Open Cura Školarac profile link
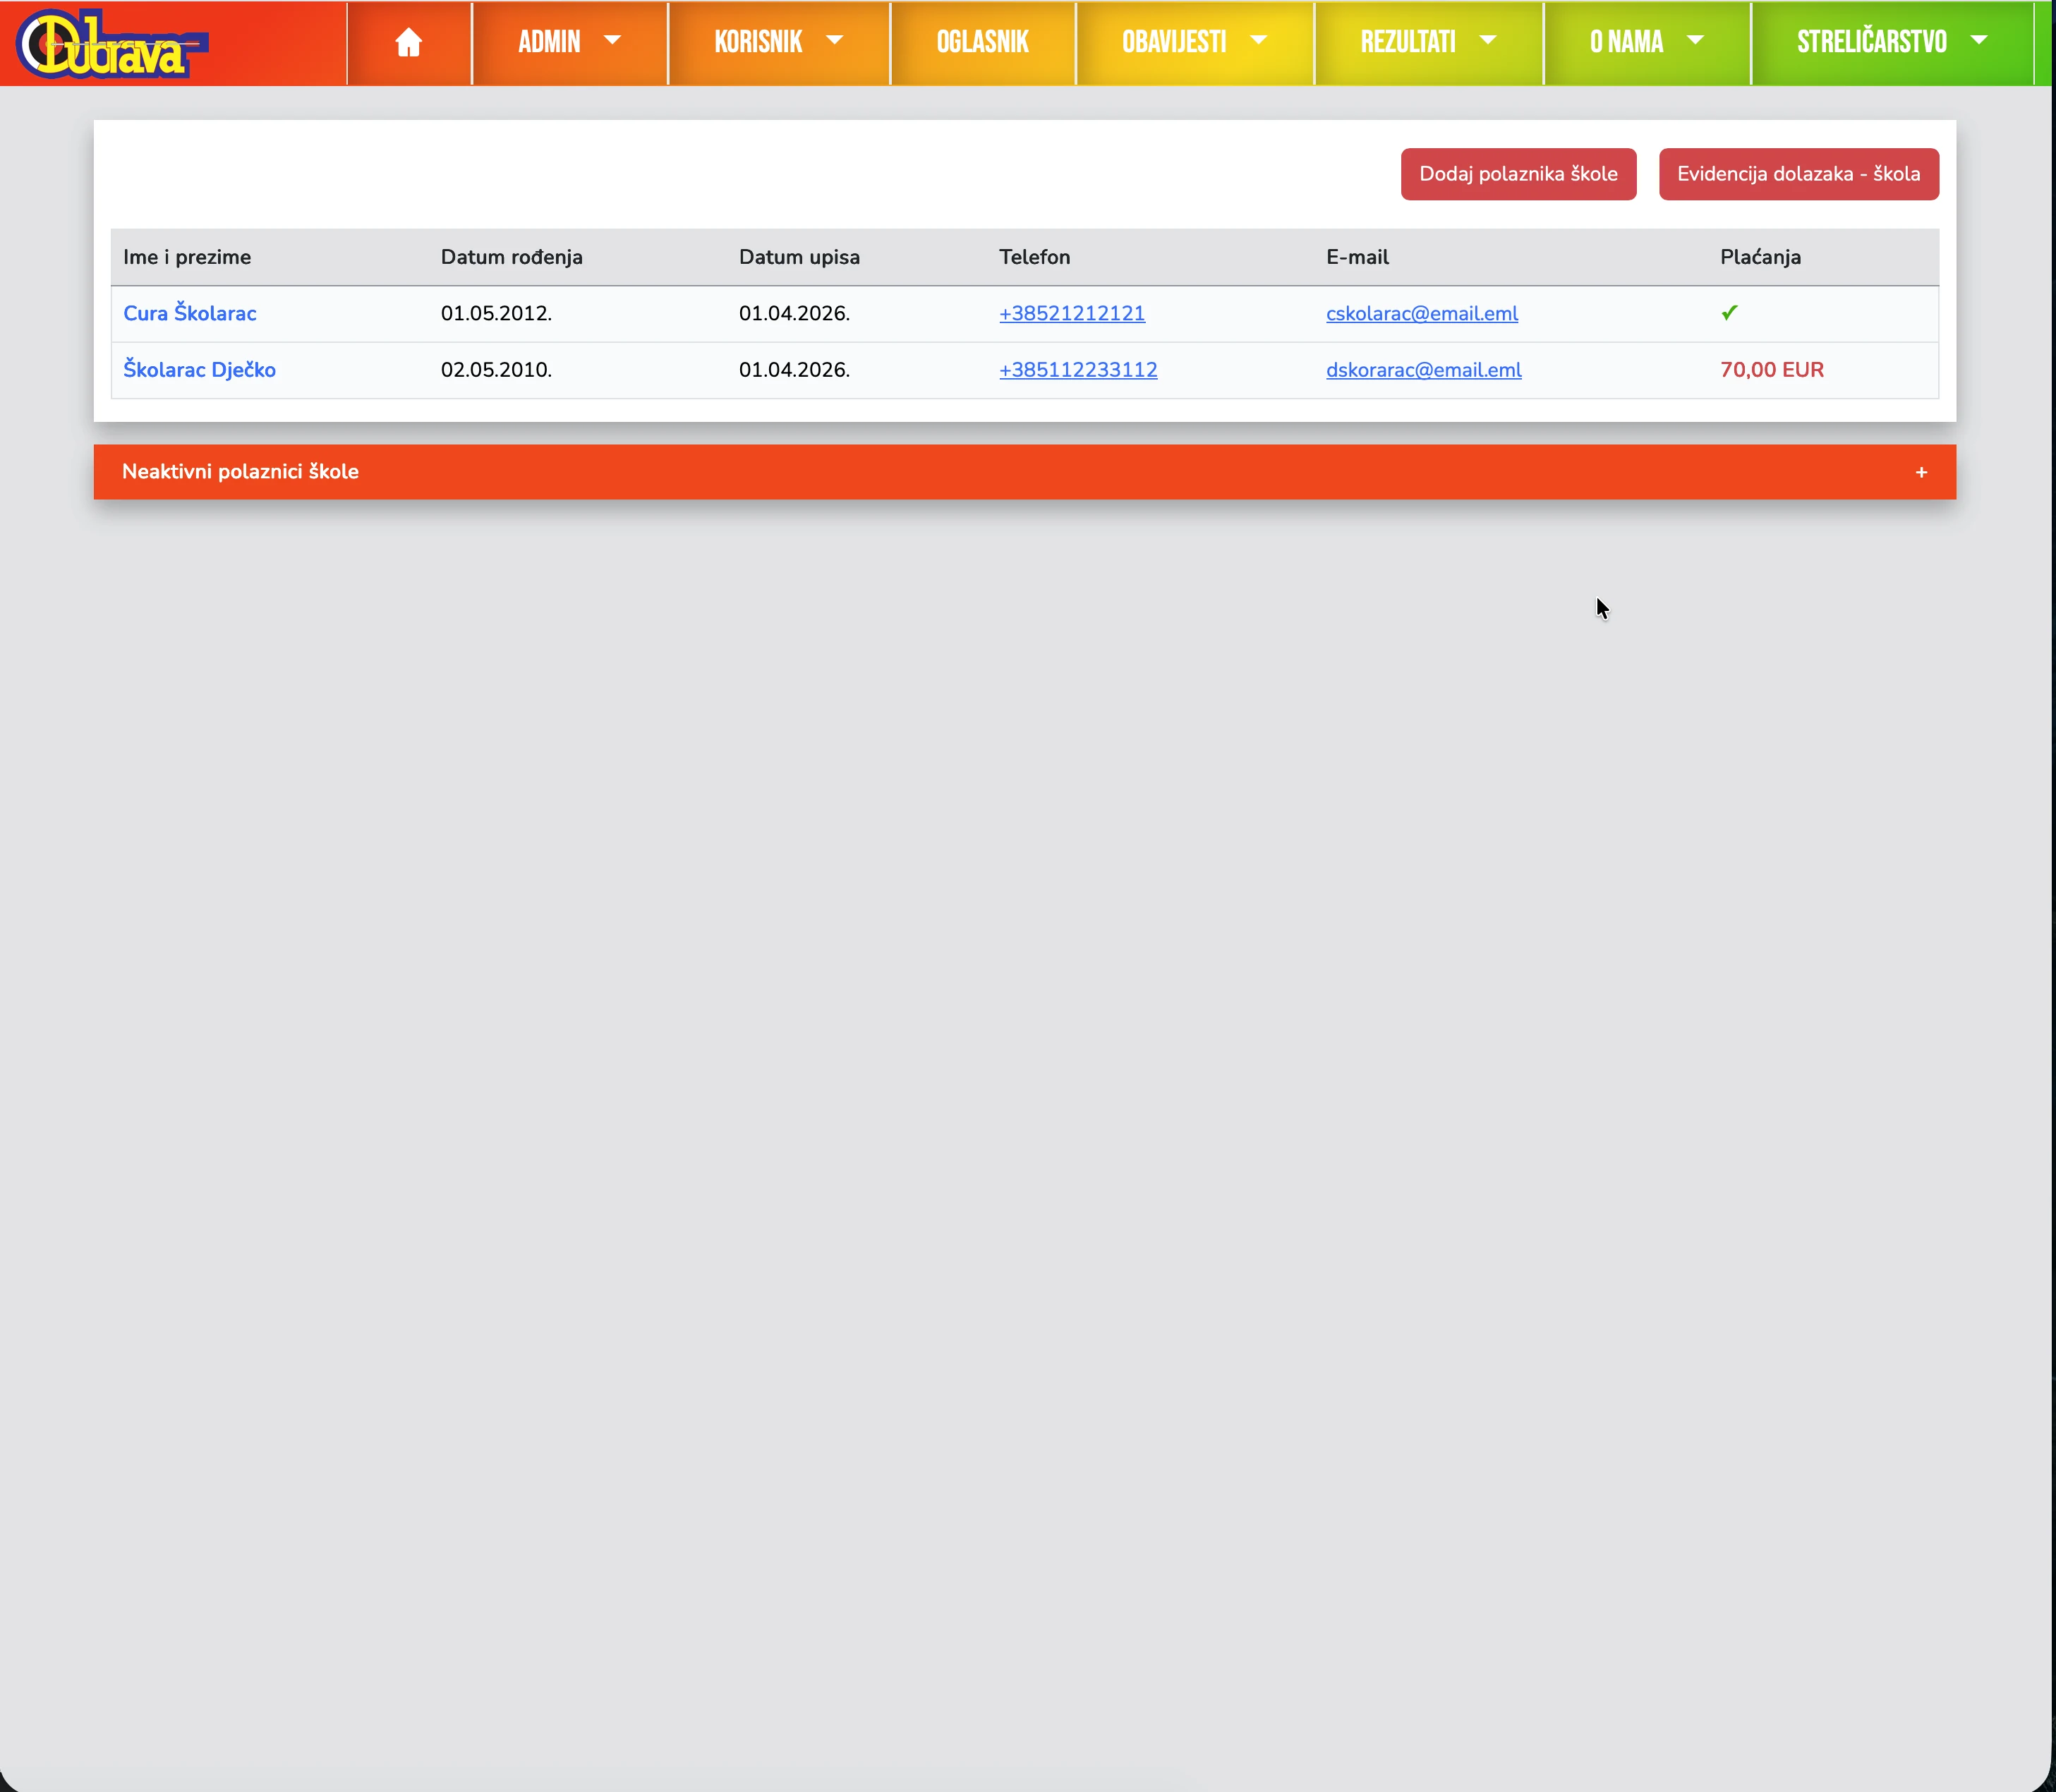The width and height of the screenshot is (2056, 1792). pos(189,313)
